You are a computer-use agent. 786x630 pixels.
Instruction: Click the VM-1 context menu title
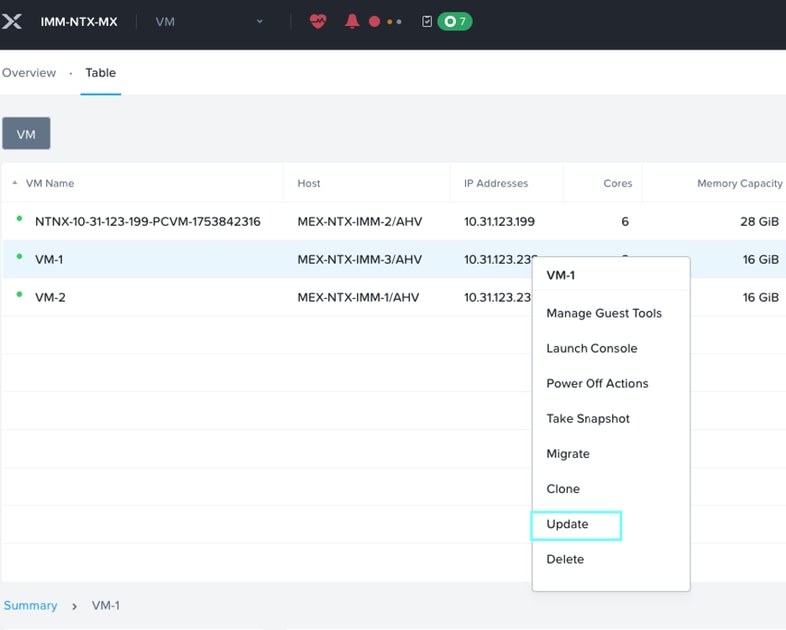560,275
